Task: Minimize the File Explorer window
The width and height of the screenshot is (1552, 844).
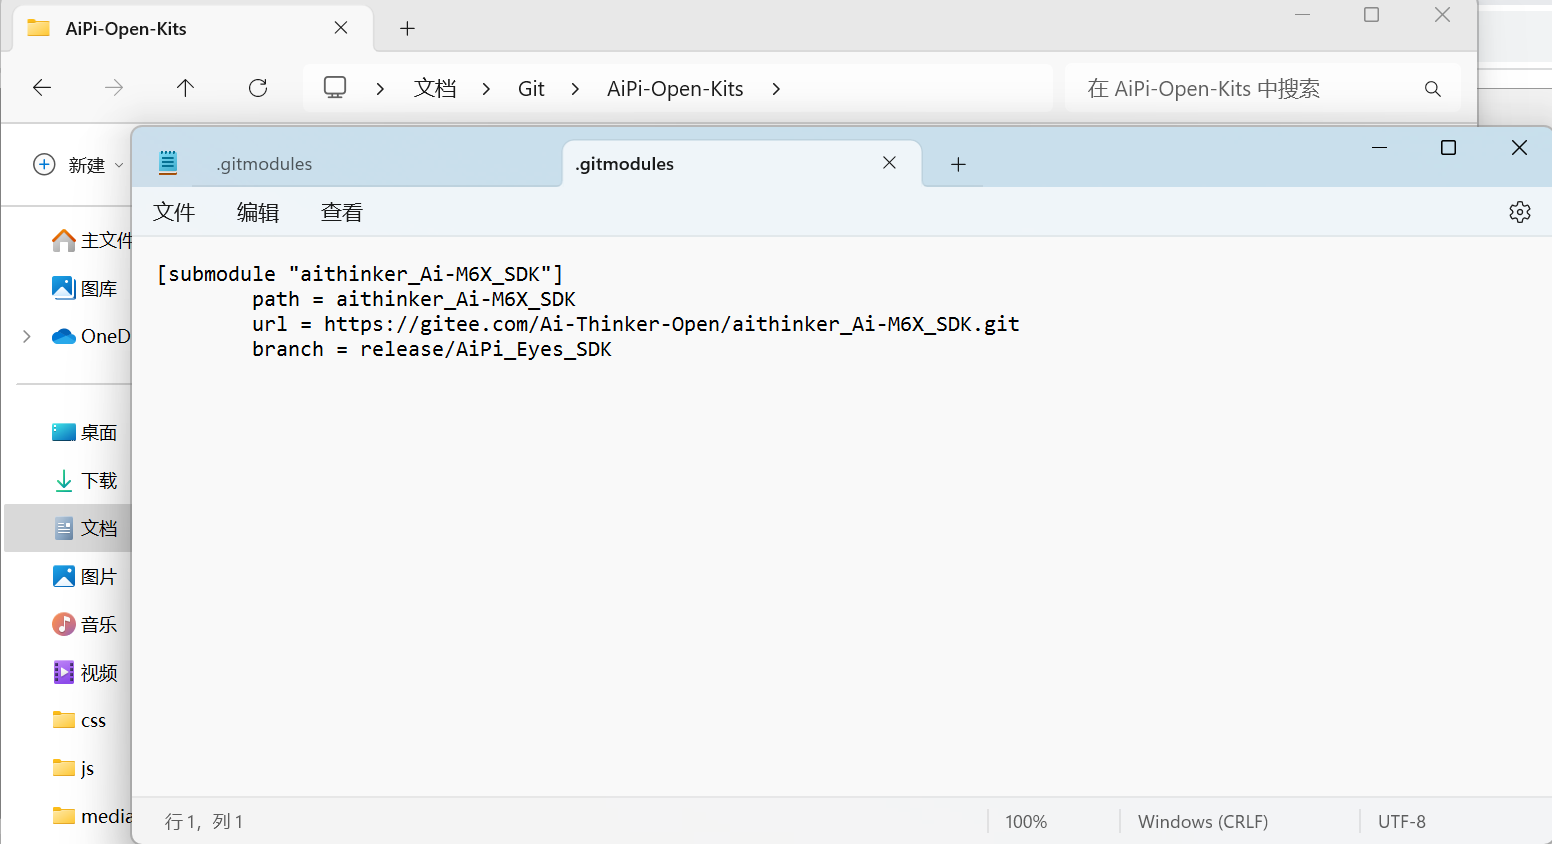Action: pyautogui.click(x=1303, y=15)
